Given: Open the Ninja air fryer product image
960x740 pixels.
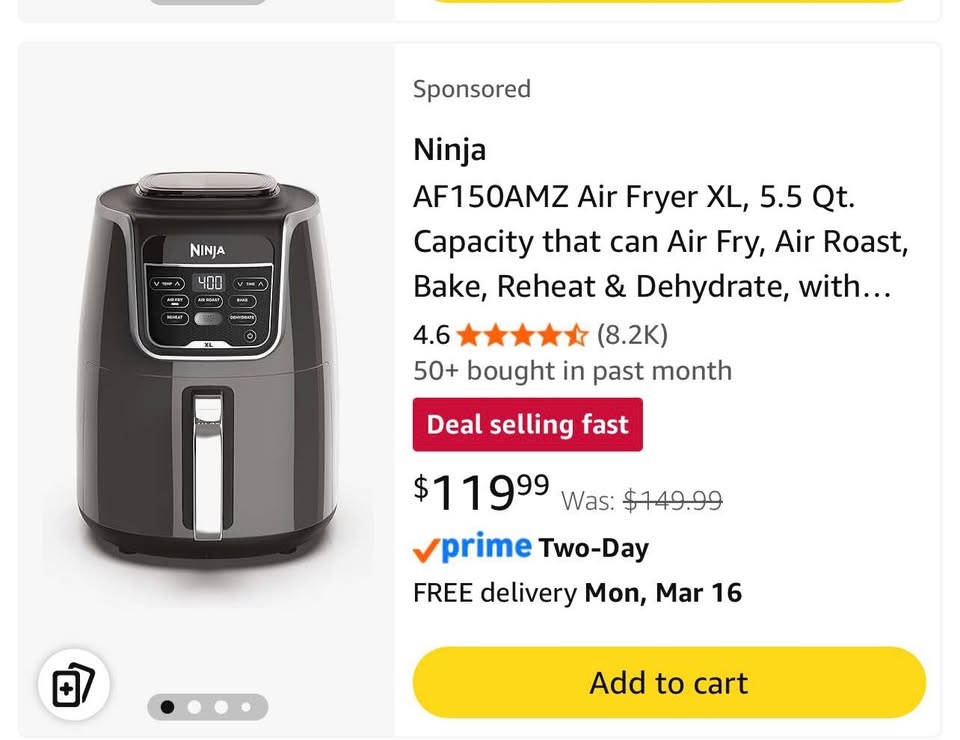Looking at the screenshot, I should (x=207, y=370).
